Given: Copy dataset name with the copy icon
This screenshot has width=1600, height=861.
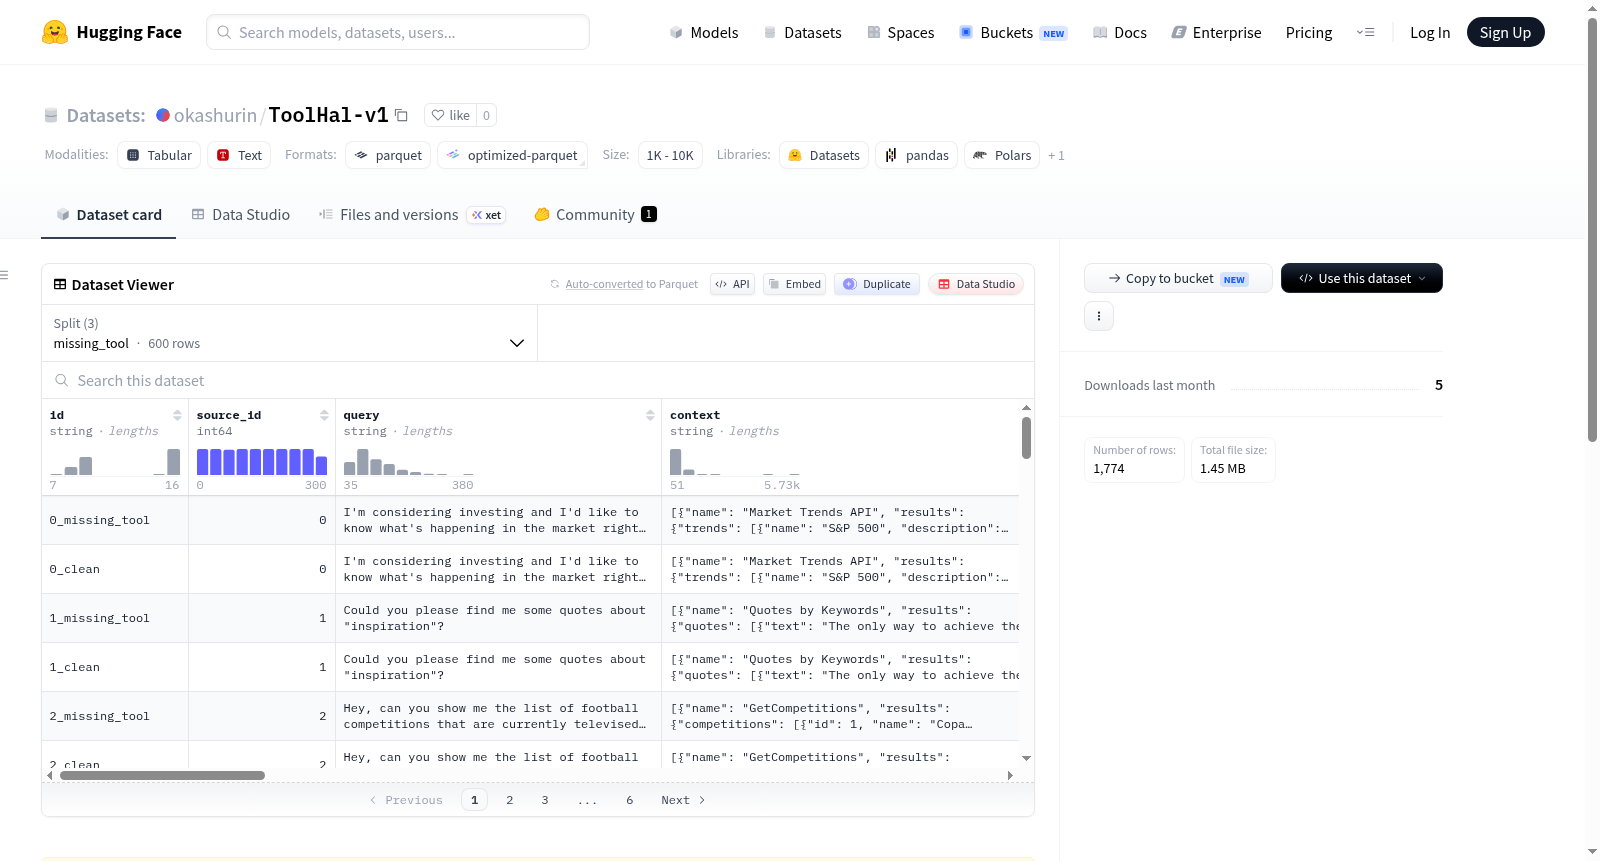Looking at the screenshot, I should coord(401,115).
